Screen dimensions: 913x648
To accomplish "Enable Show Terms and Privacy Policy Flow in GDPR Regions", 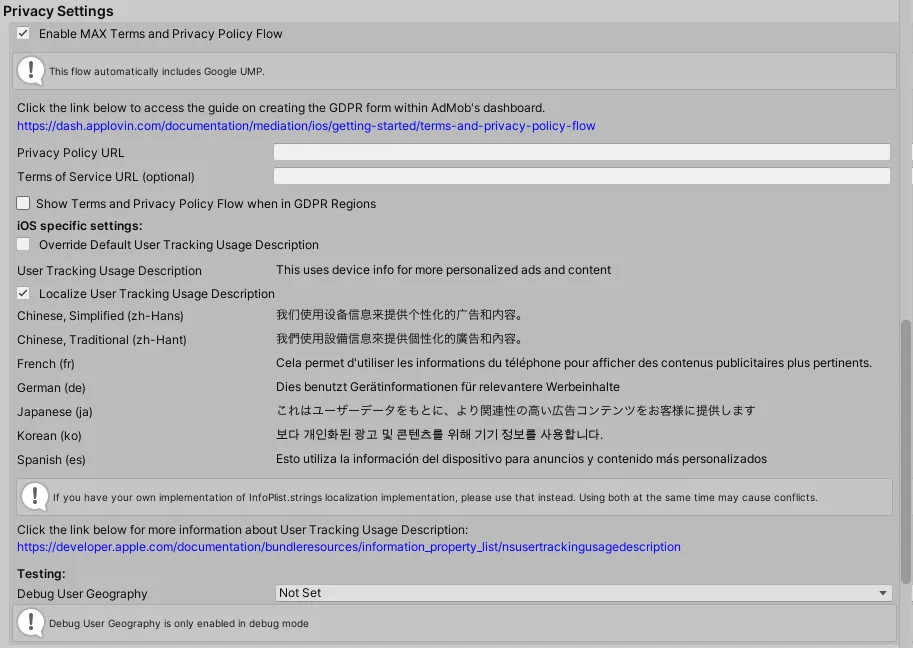I will tap(23, 203).
